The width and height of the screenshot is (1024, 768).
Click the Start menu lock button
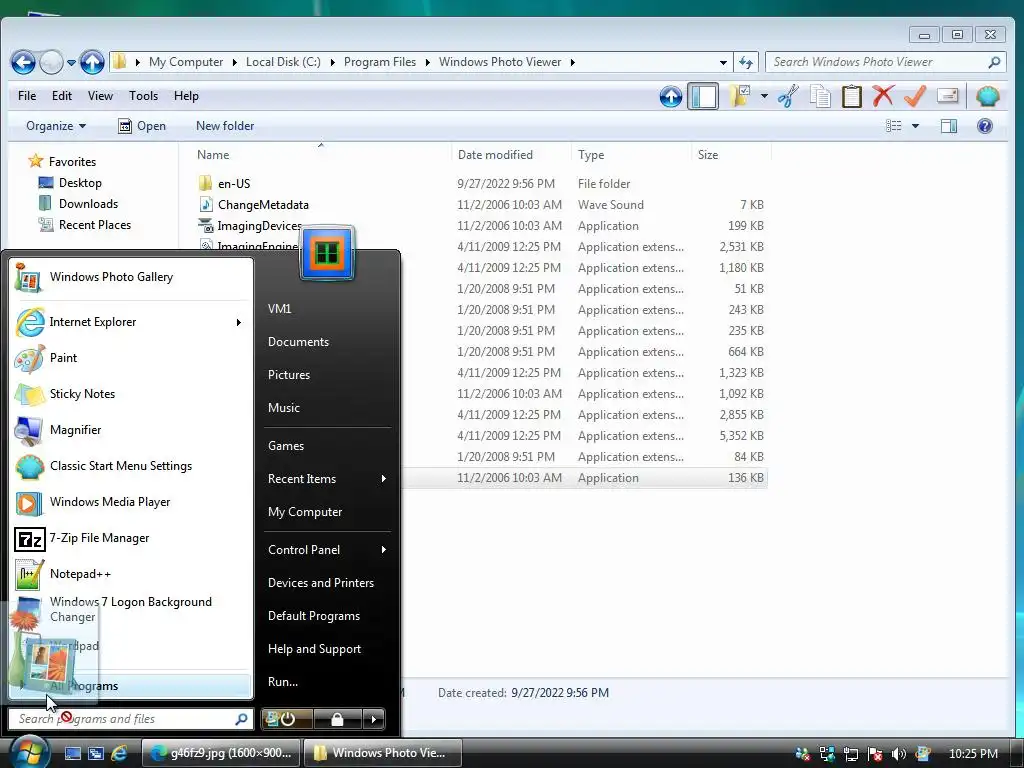(x=337, y=719)
